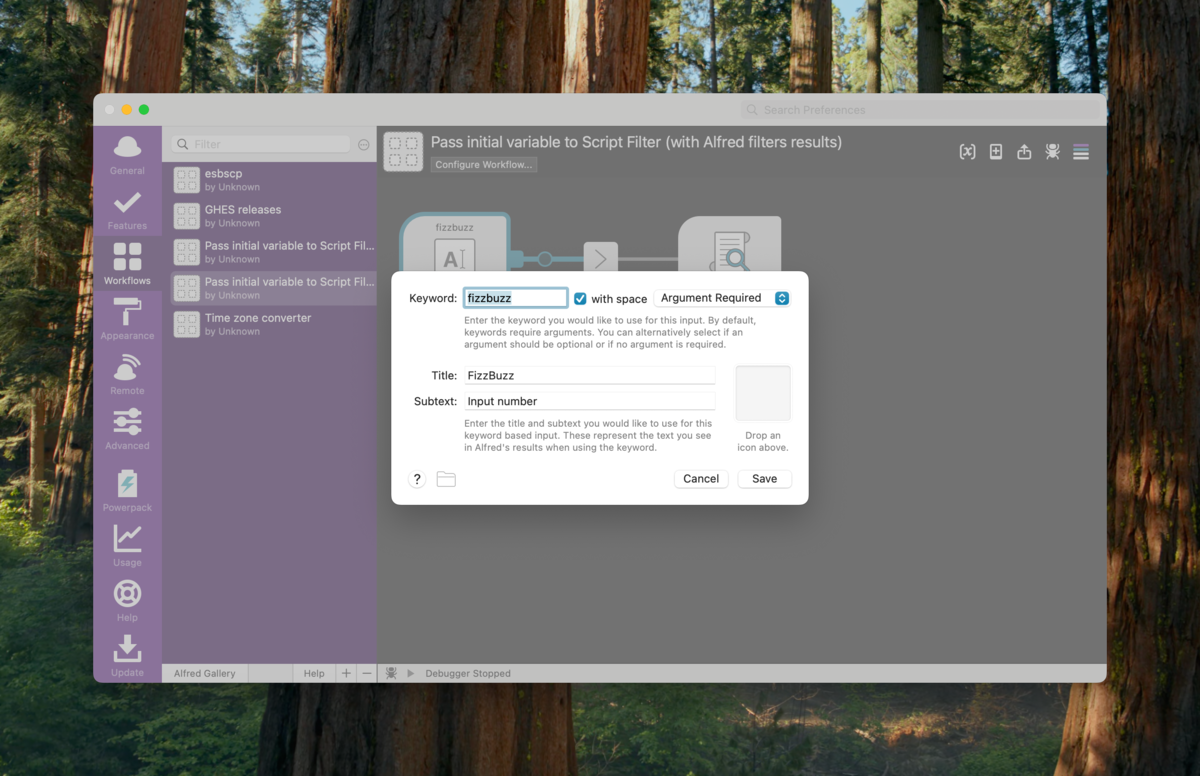Click the Script Filter node on canvas
The width and height of the screenshot is (1200, 776).
(x=730, y=244)
